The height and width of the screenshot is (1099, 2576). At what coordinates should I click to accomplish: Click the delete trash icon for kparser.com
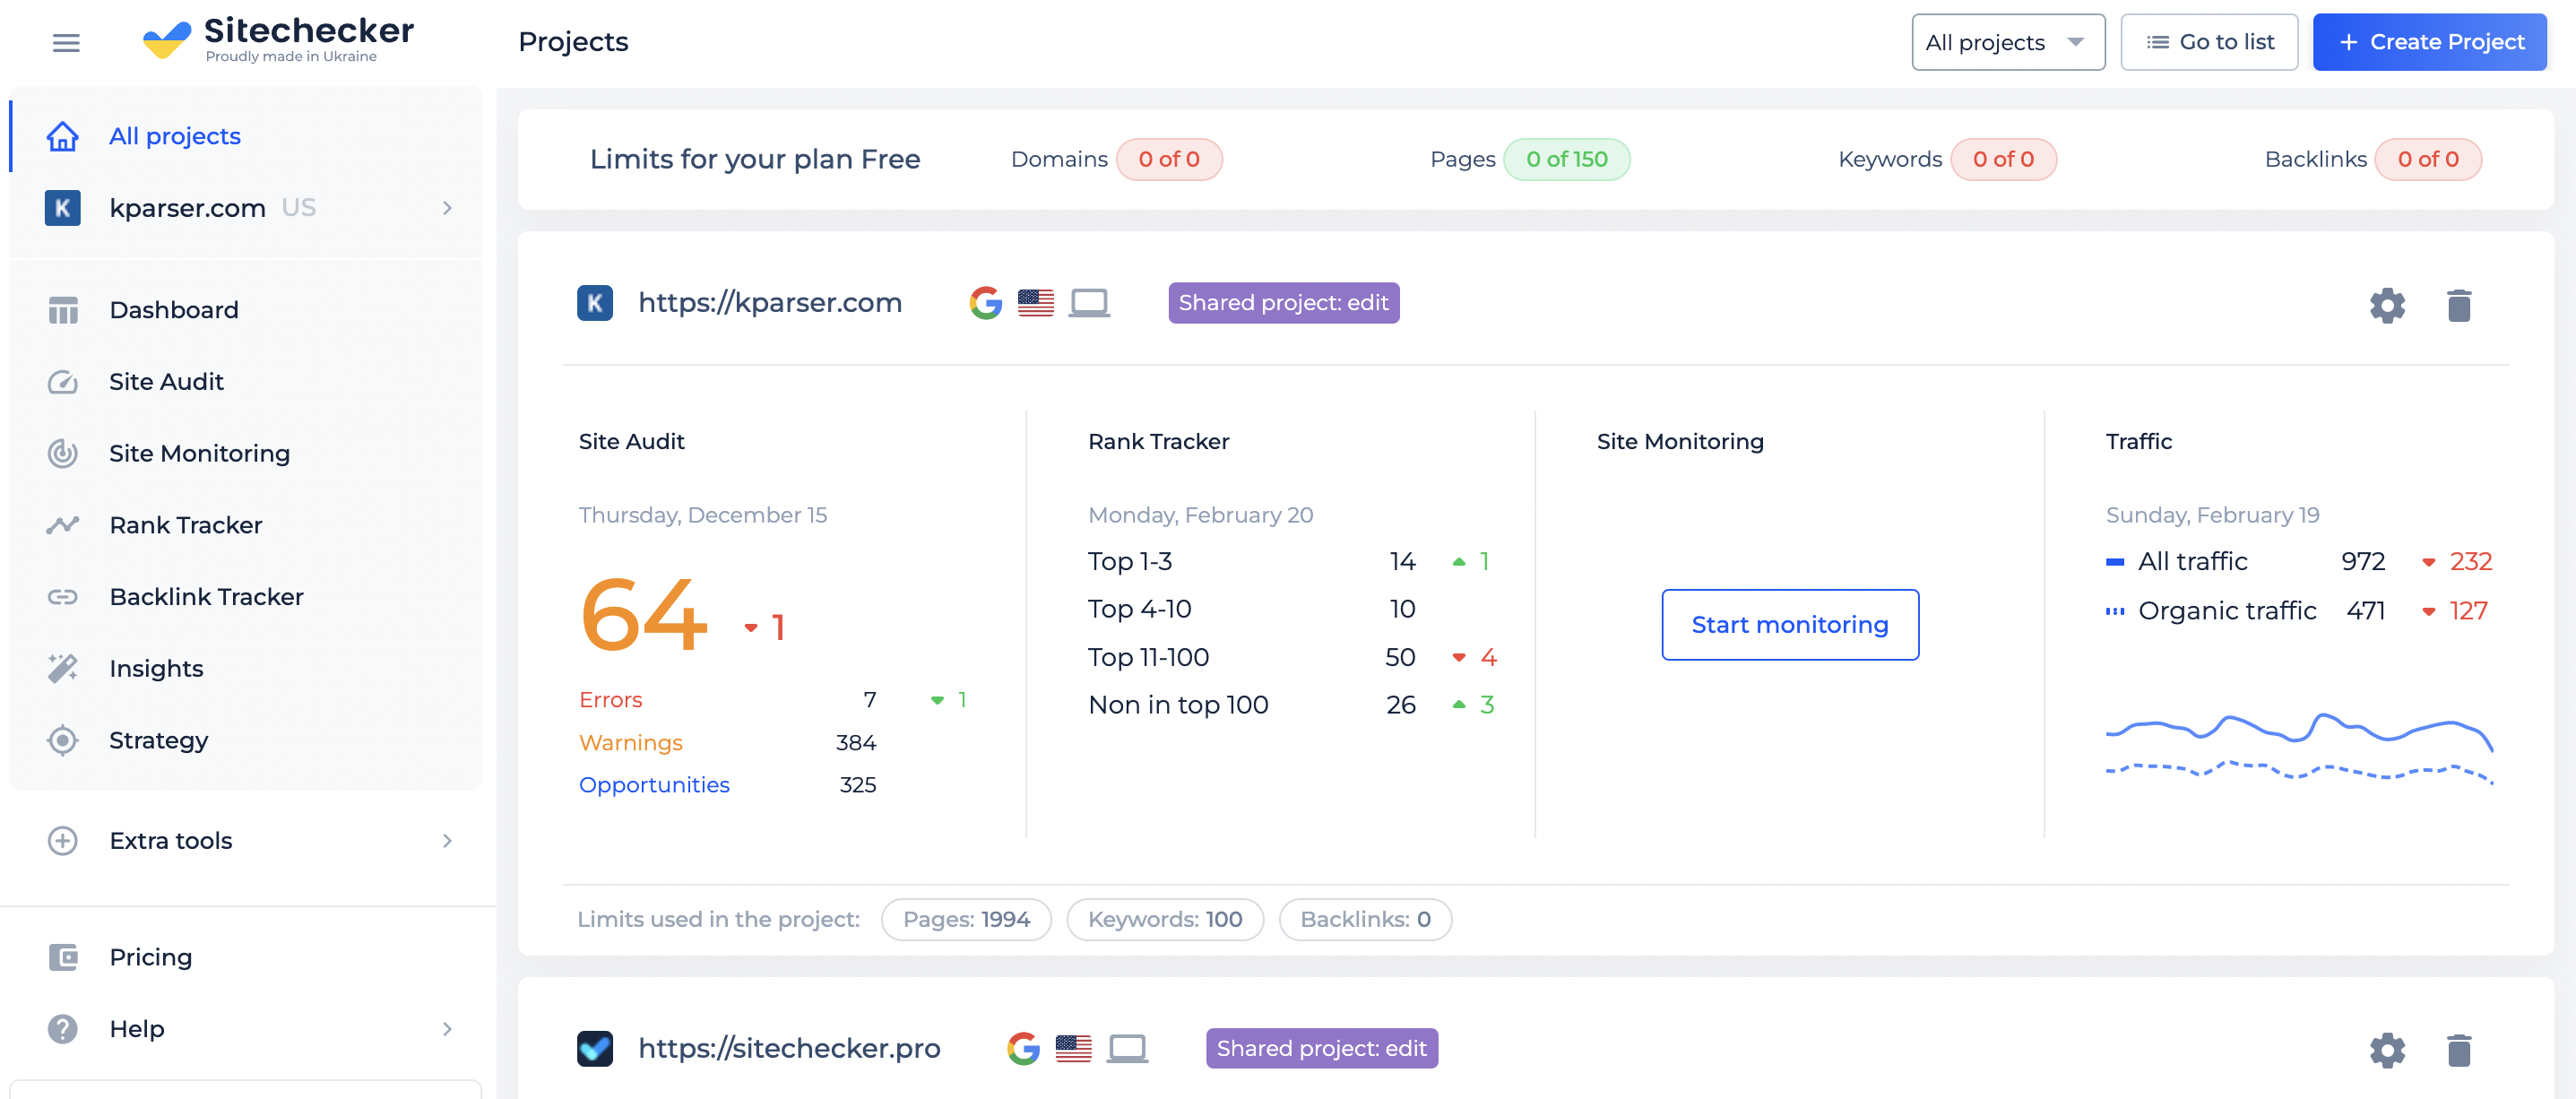pyautogui.click(x=2461, y=304)
